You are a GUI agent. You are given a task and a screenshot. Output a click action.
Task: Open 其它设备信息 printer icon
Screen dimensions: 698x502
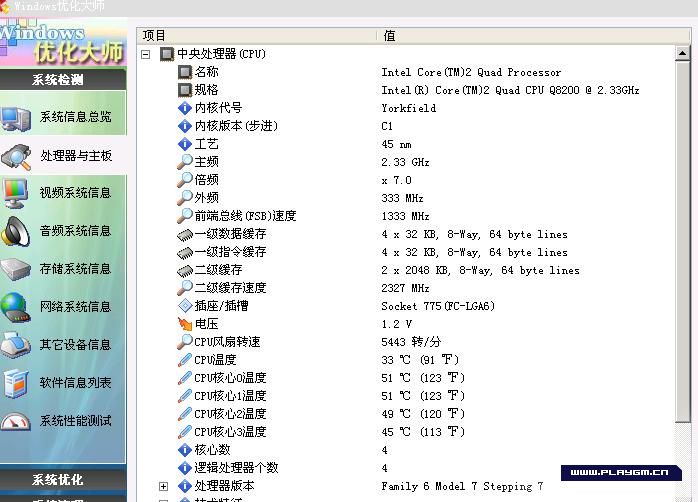16,345
